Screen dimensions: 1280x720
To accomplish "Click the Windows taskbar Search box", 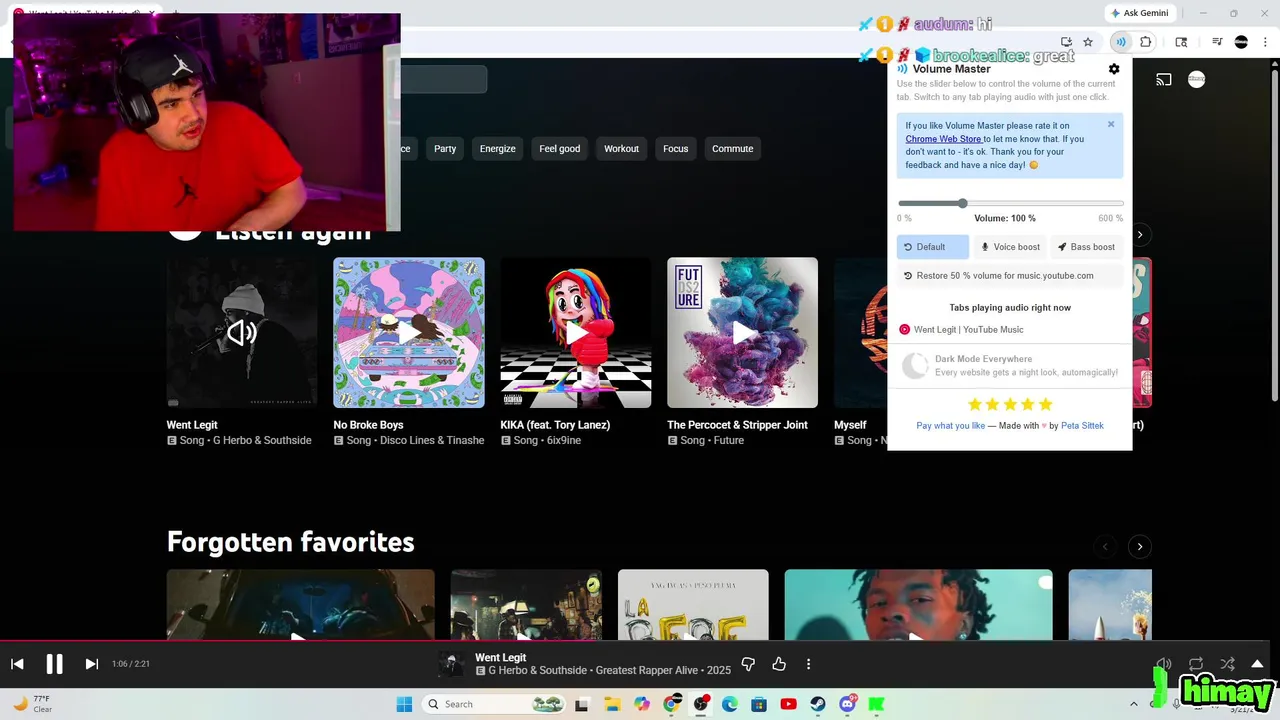I will [493, 704].
